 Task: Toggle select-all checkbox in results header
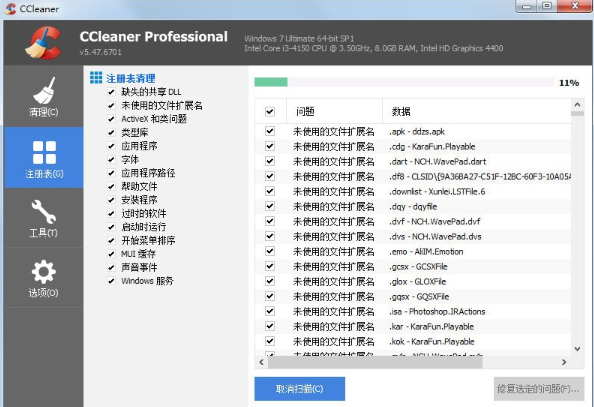click(270, 111)
